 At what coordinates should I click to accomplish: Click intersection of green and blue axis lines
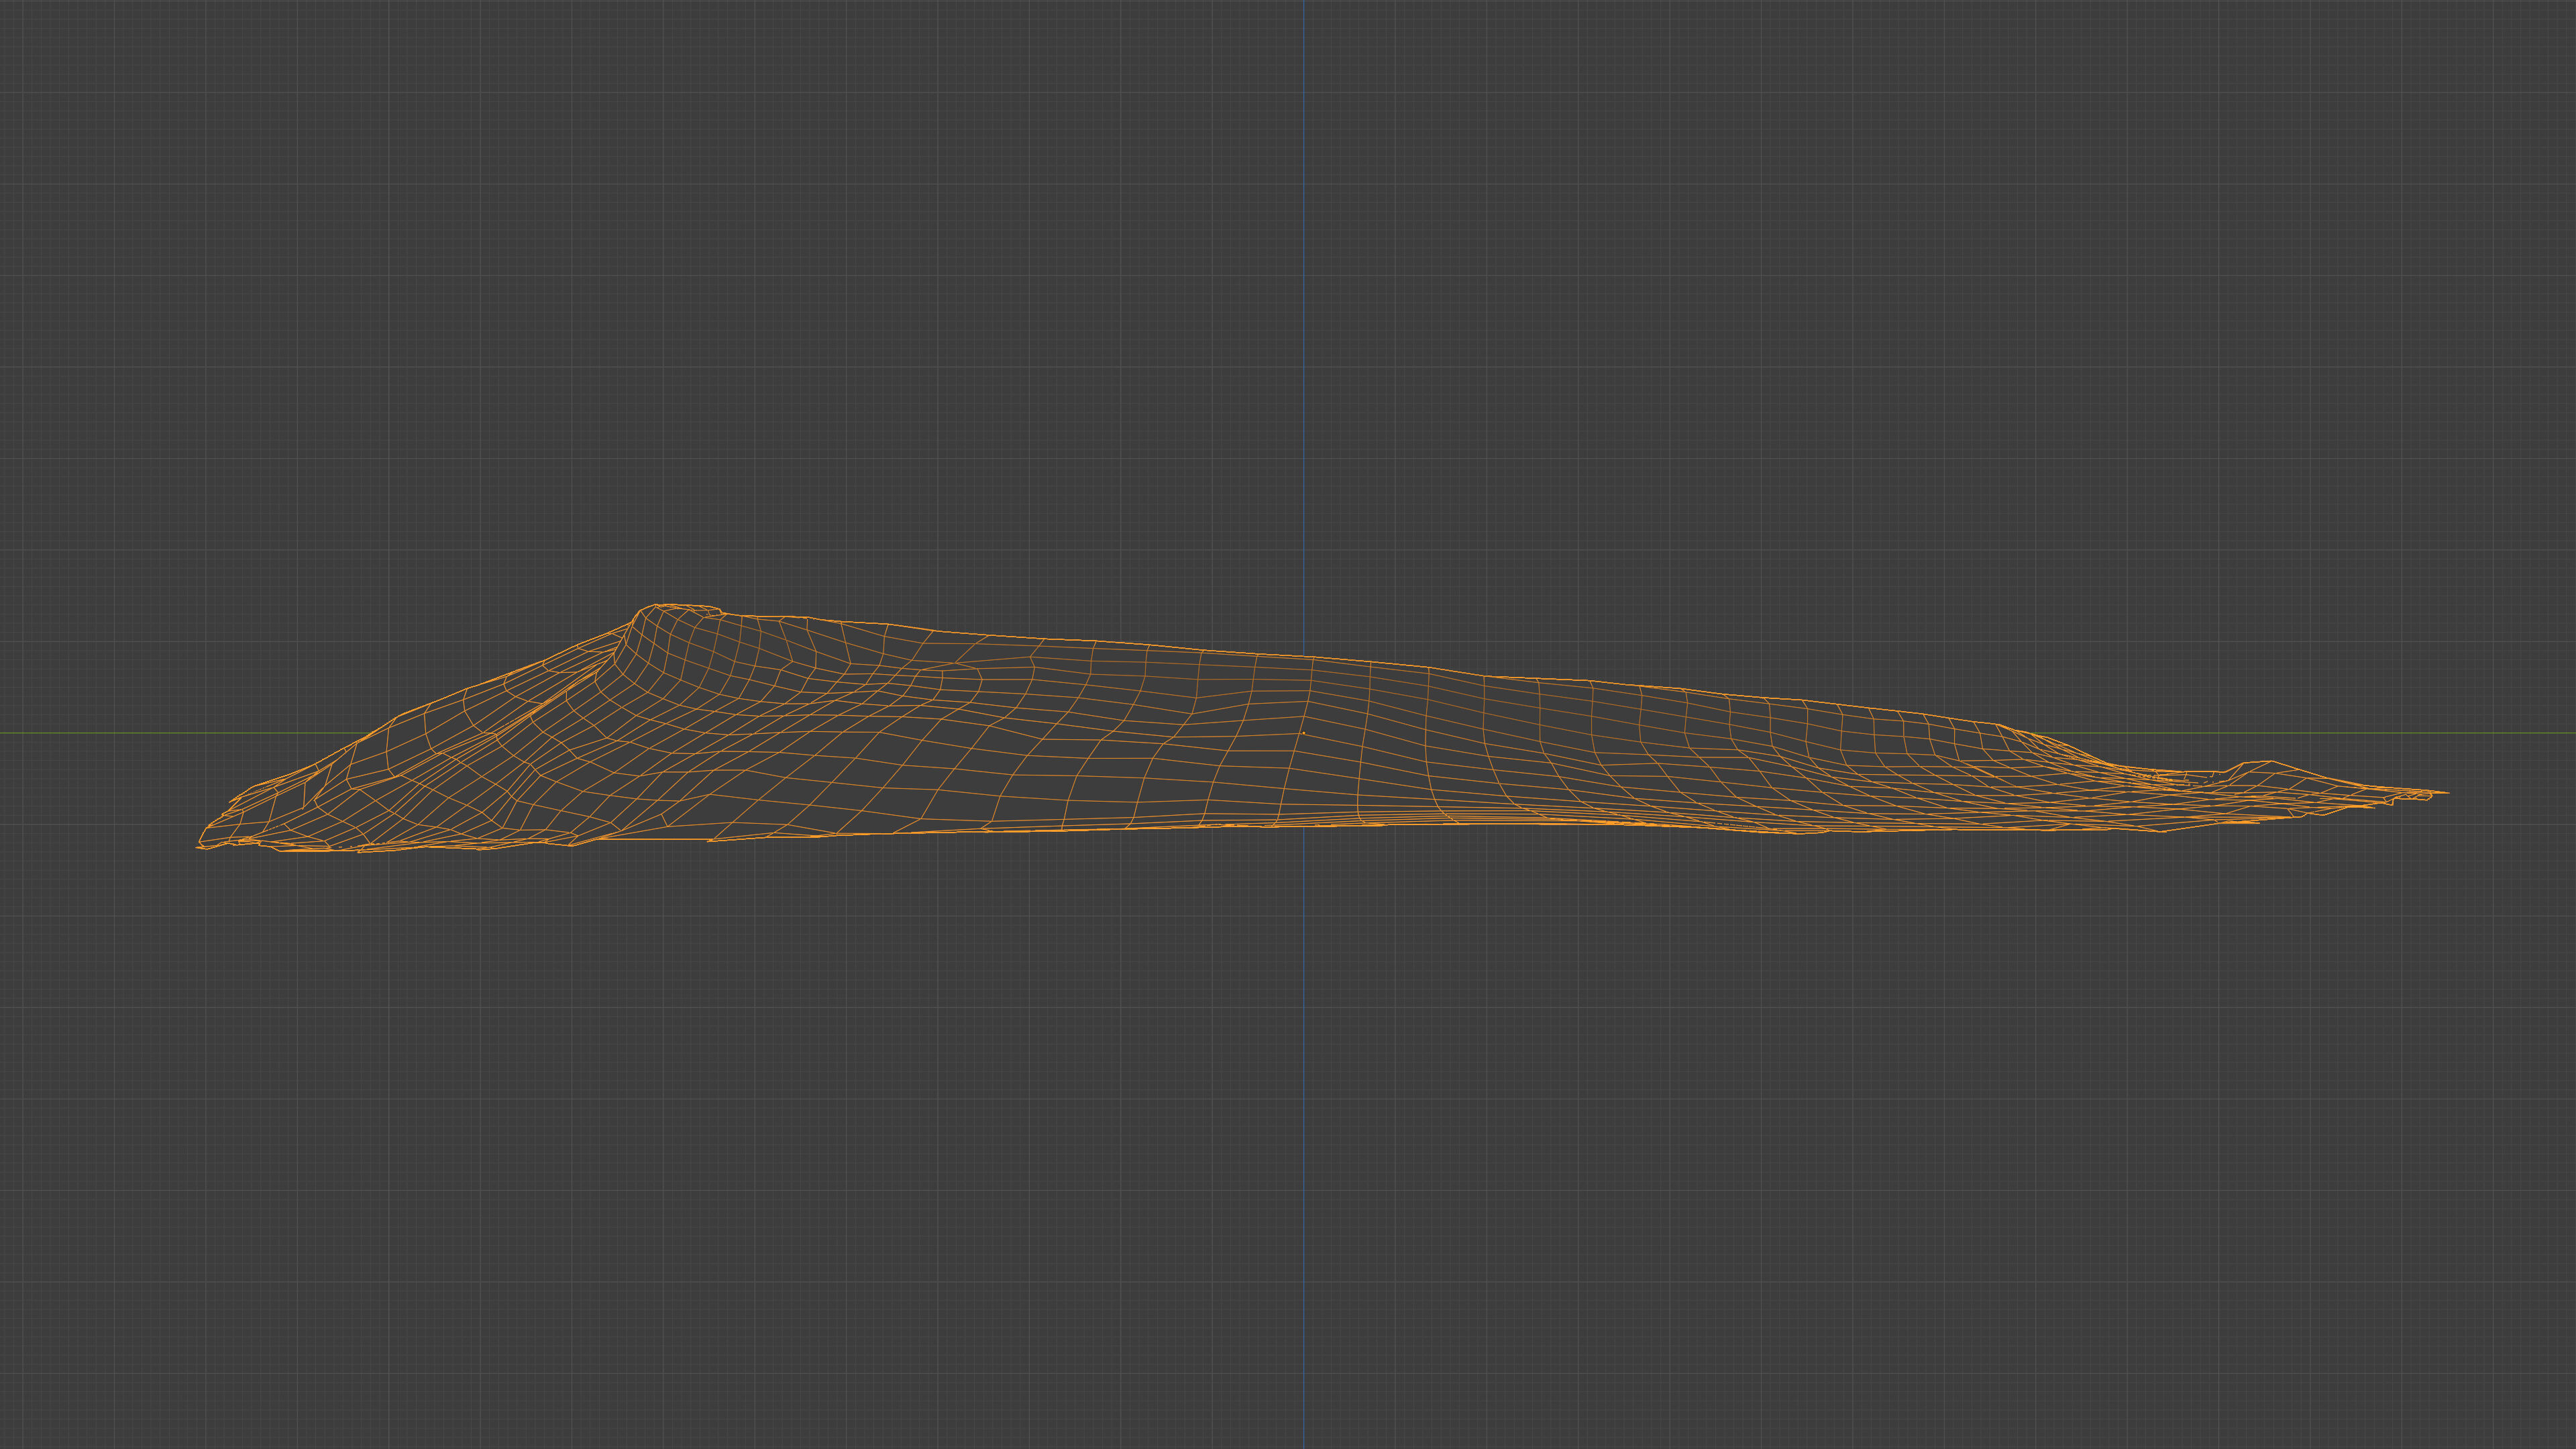pos(1303,733)
